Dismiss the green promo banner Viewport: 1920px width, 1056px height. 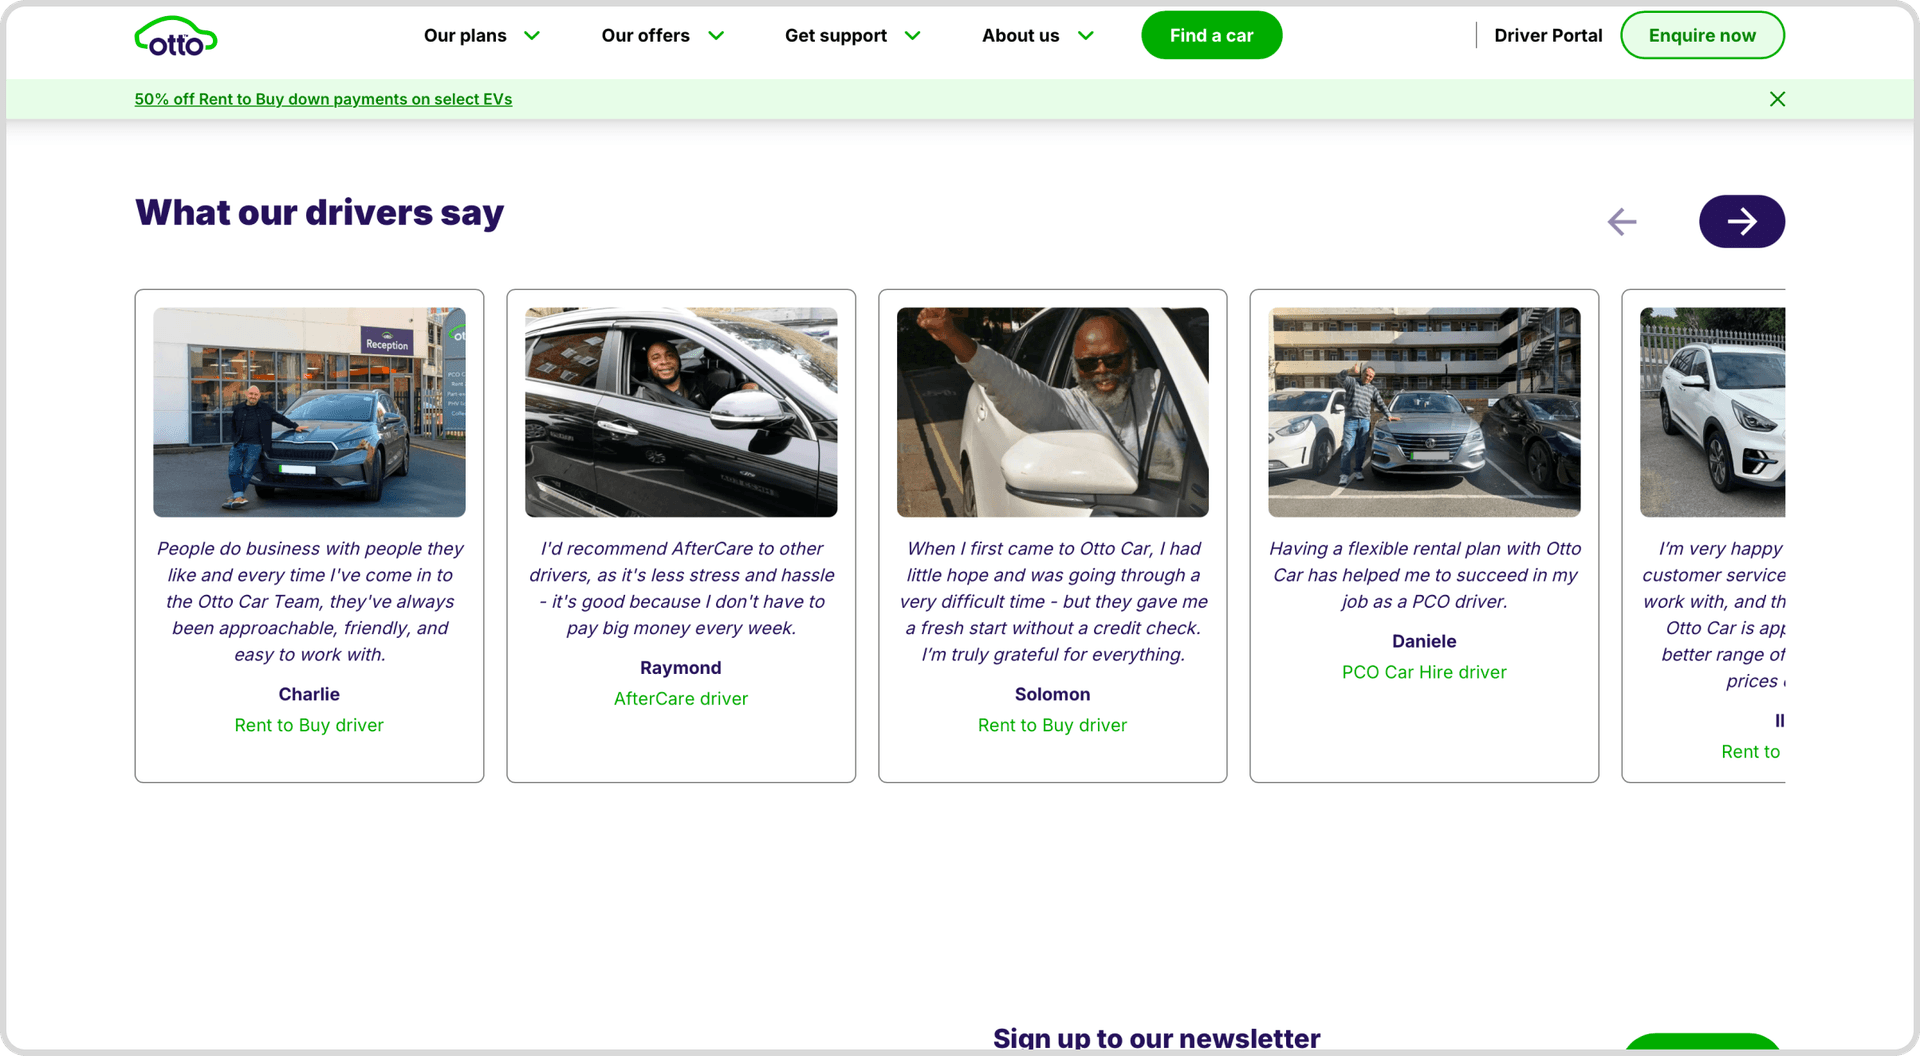tap(1777, 99)
